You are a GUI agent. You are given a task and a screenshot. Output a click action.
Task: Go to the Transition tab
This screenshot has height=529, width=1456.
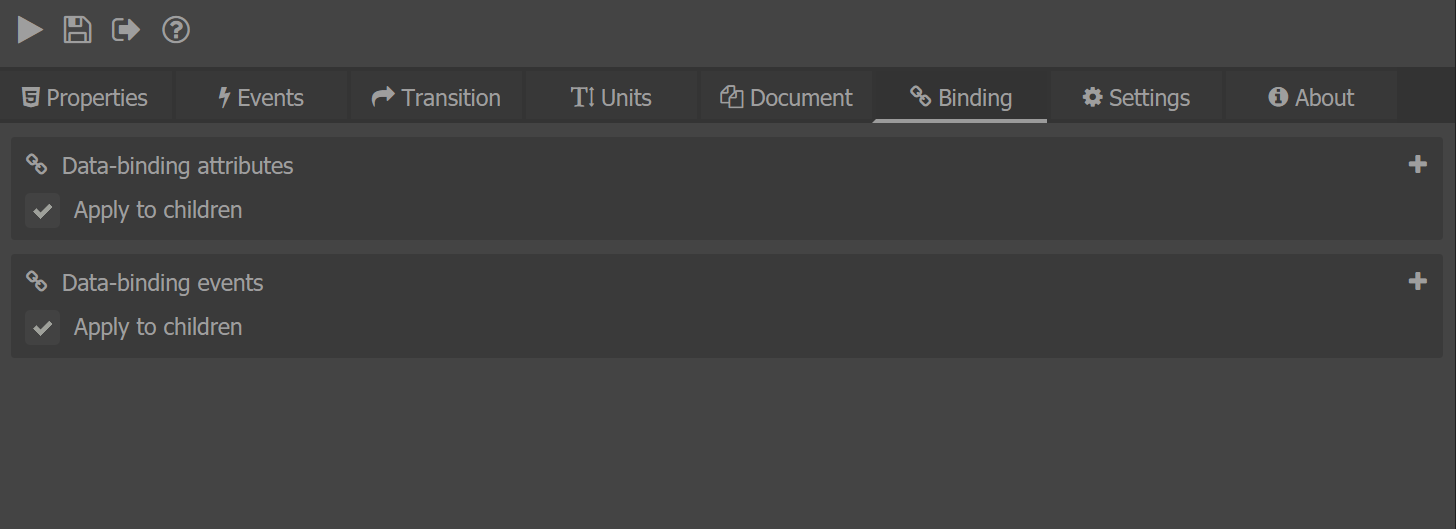(436, 97)
